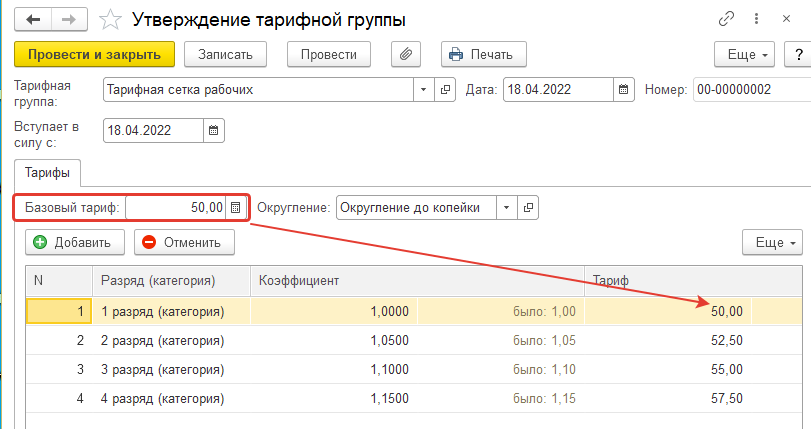This screenshot has width=811, height=429.
Task: Click Провести и закрыть button
Action: 94,54
